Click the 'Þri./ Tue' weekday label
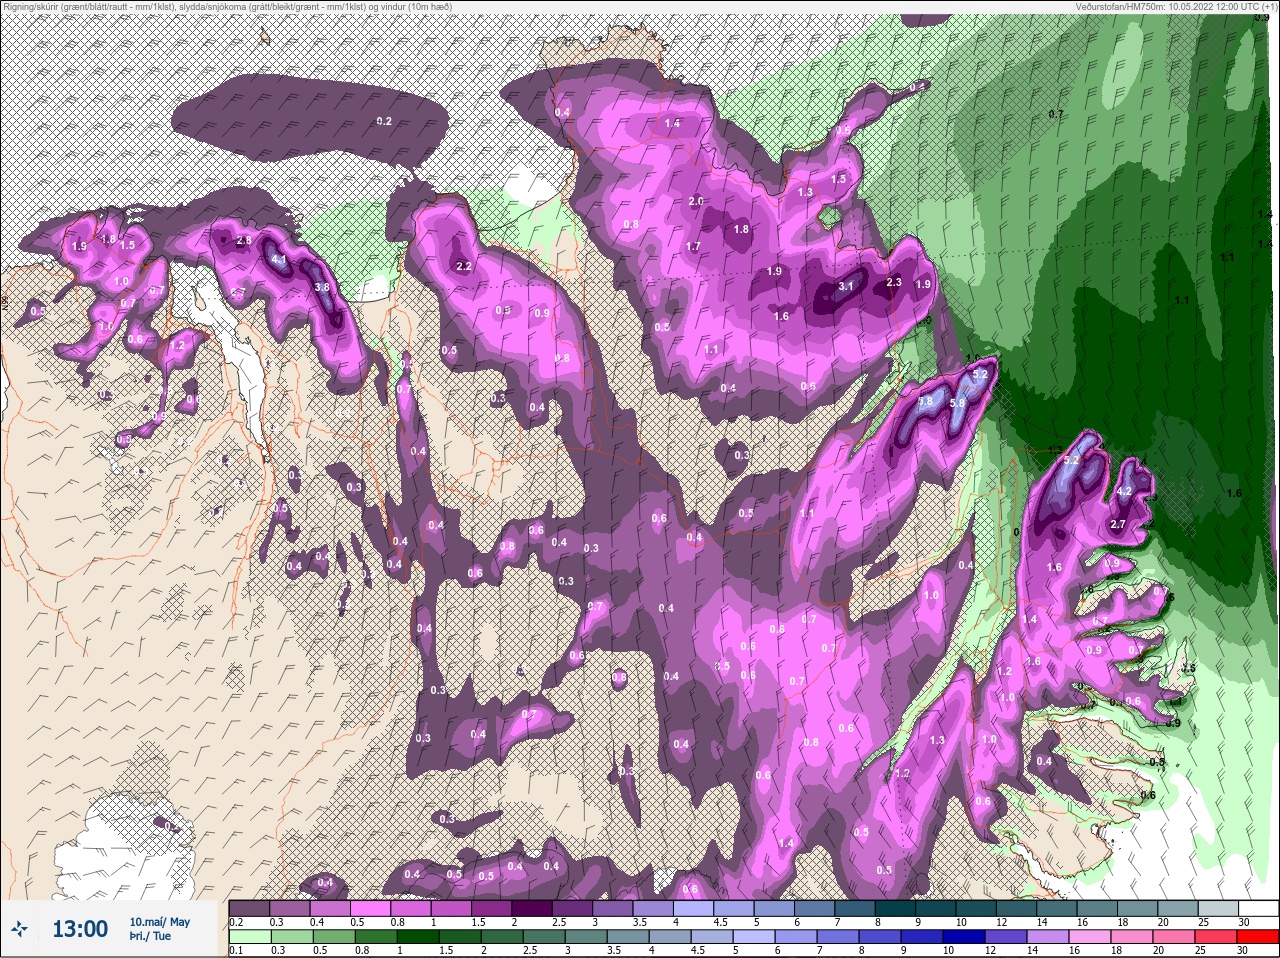 coord(150,936)
